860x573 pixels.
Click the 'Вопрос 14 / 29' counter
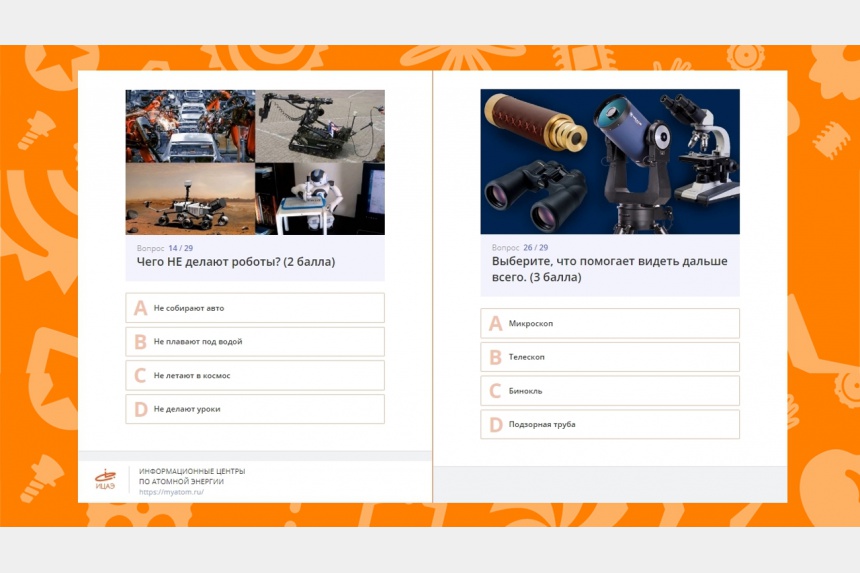[x=165, y=248]
